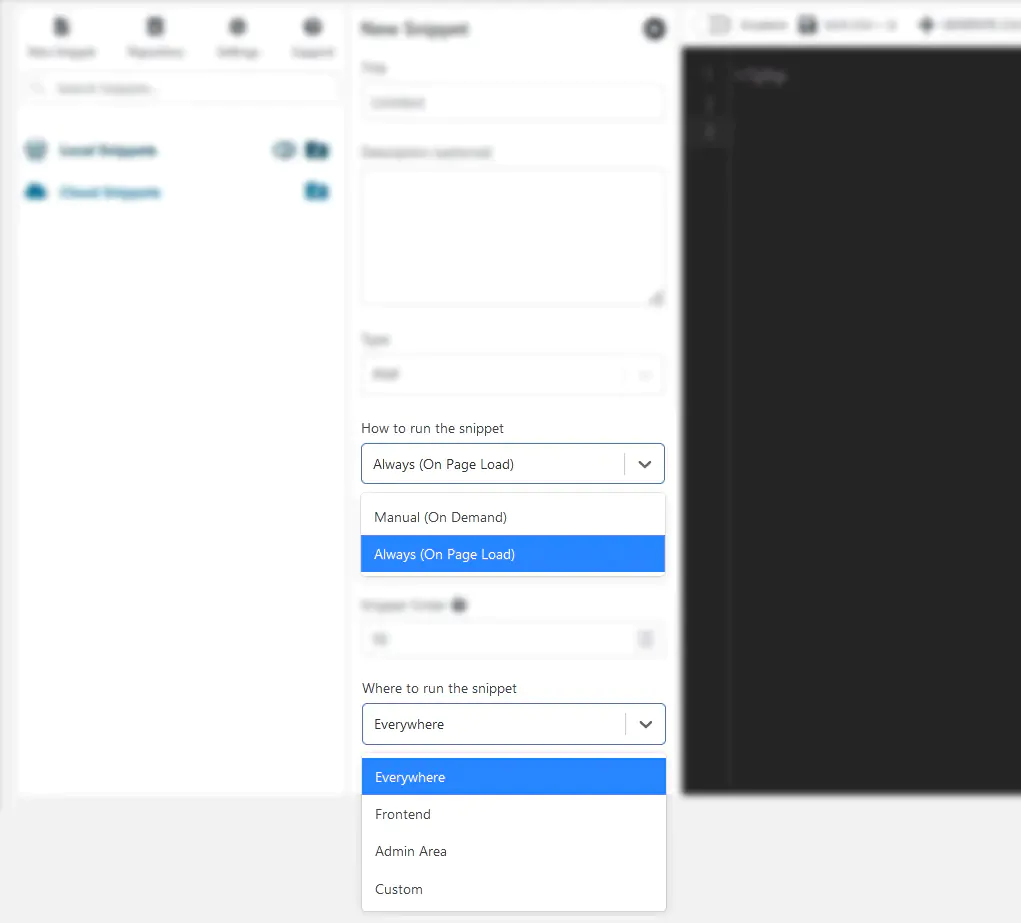Click the folder icon next to Local Snippets

[317, 151]
